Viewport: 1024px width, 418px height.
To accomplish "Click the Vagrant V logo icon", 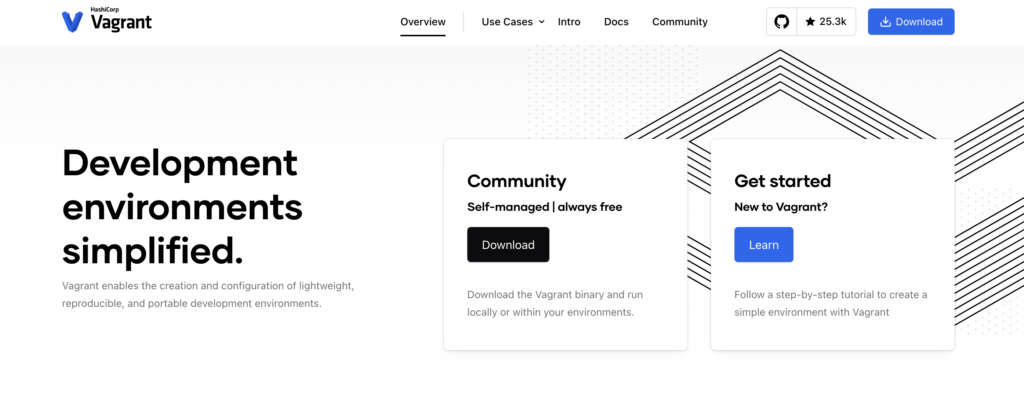I will coord(72,22).
